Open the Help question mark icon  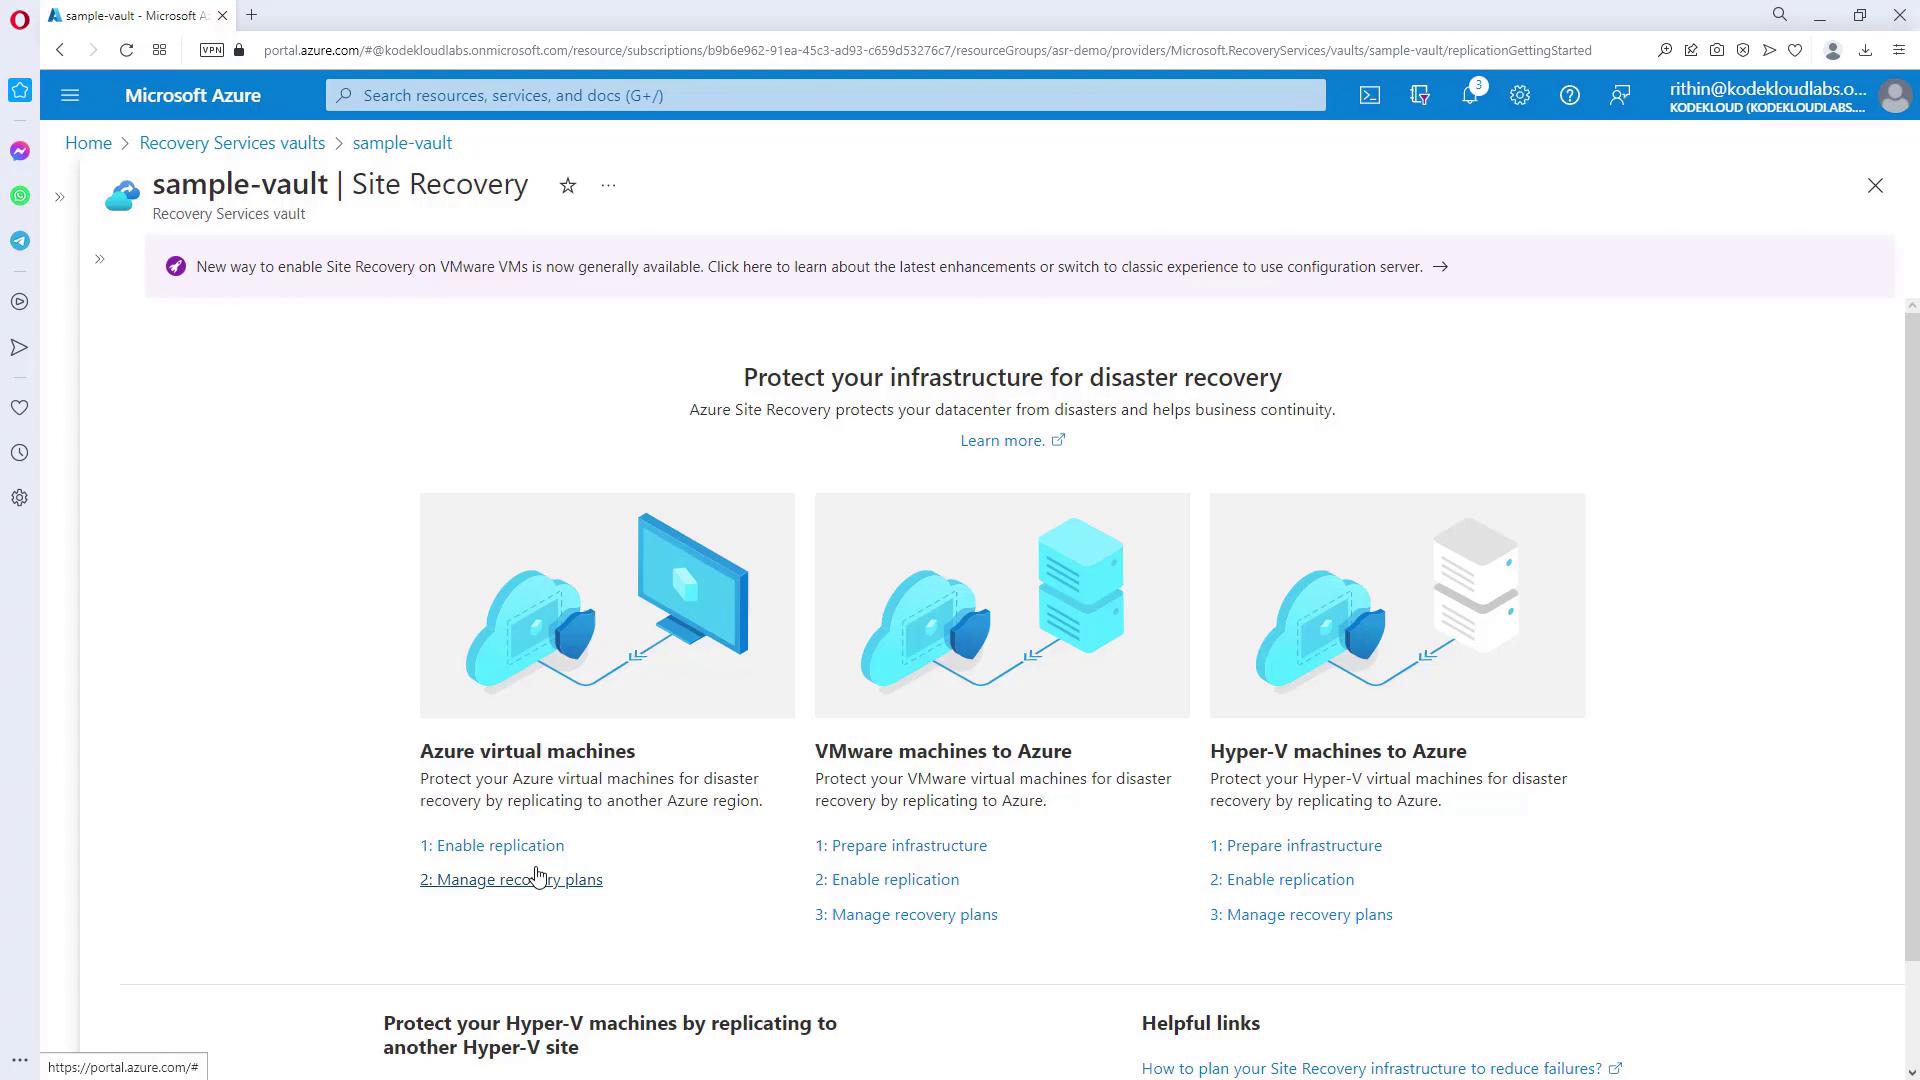(1569, 95)
